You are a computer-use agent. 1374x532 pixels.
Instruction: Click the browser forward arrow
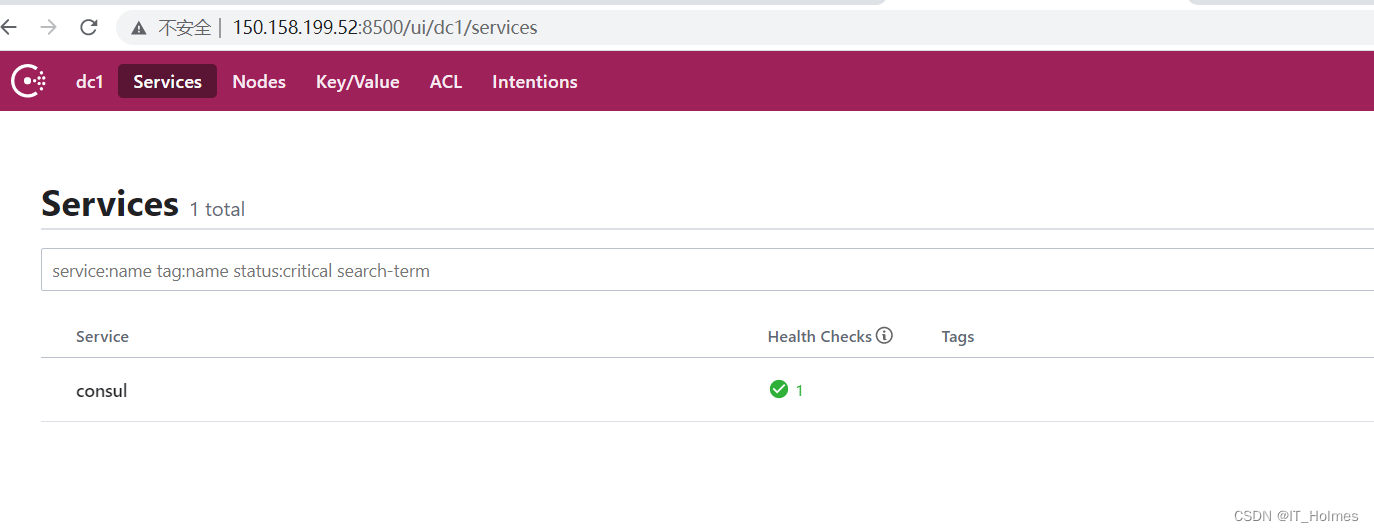pyautogui.click(x=48, y=27)
